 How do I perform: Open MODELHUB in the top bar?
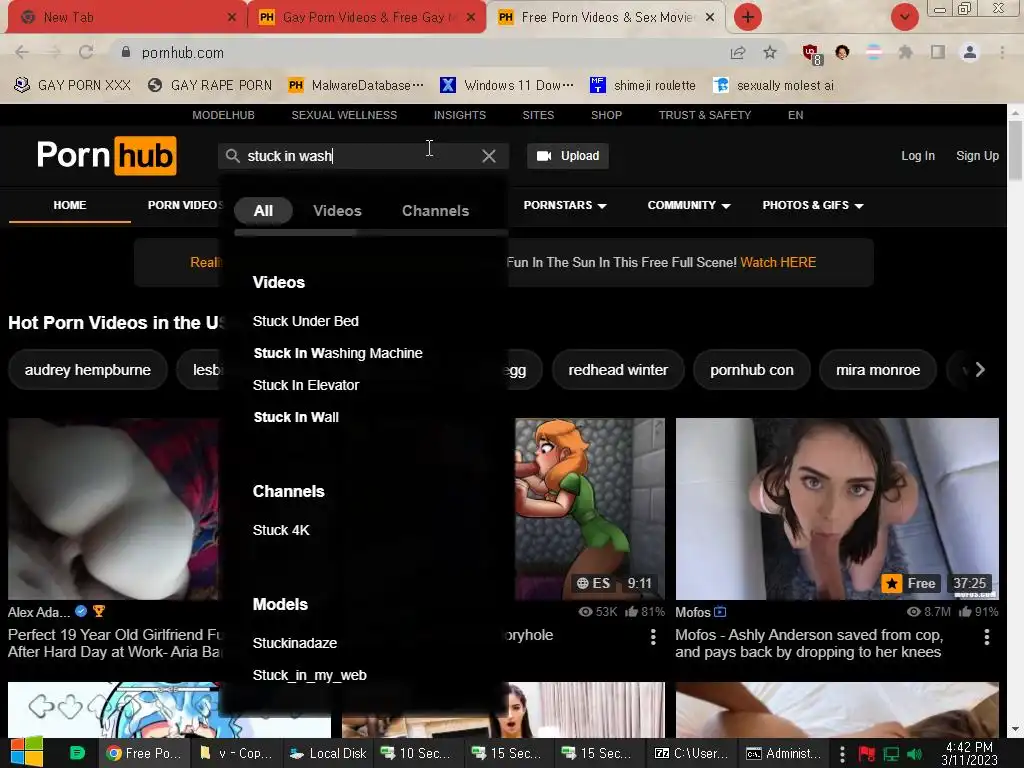pos(223,115)
